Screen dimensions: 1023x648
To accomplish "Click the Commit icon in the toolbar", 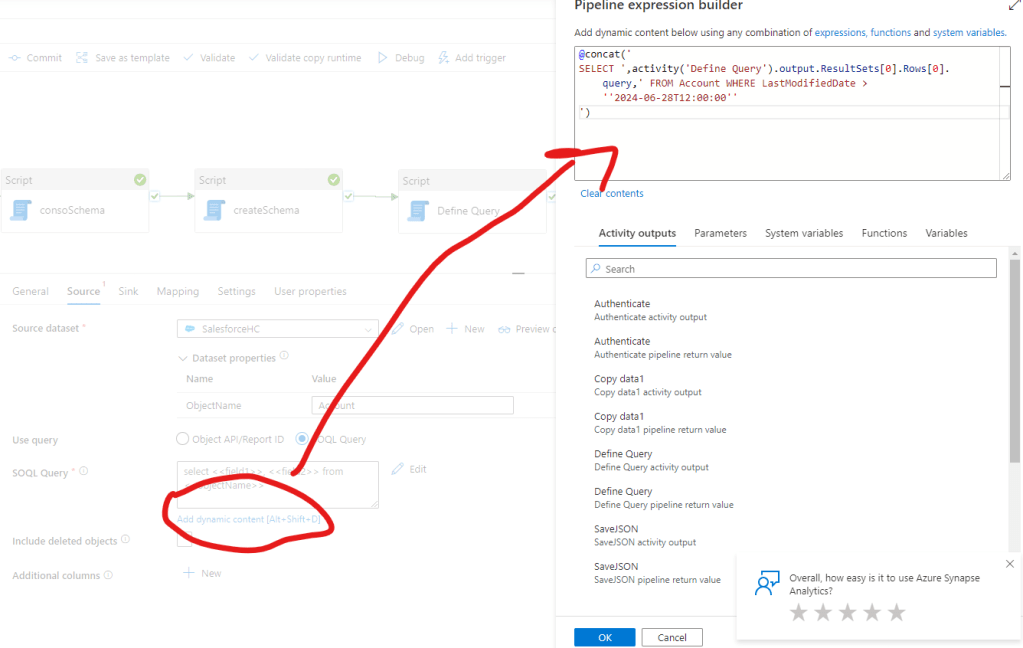I will pyautogui.click(x=15, y=58).
